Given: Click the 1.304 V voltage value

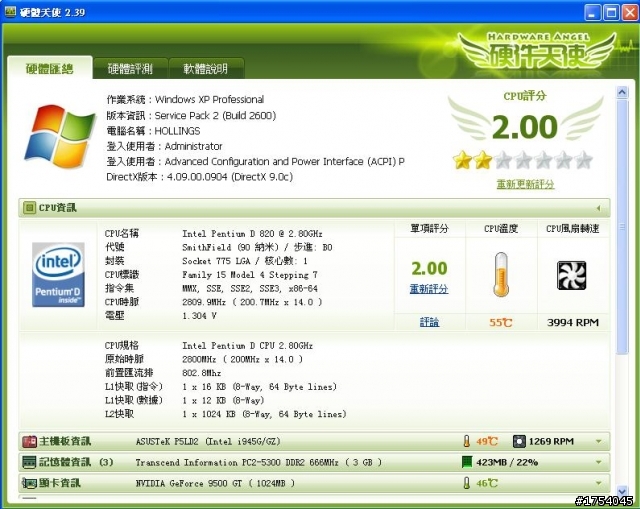Looking at the screenshot, I should click(199, 316).
